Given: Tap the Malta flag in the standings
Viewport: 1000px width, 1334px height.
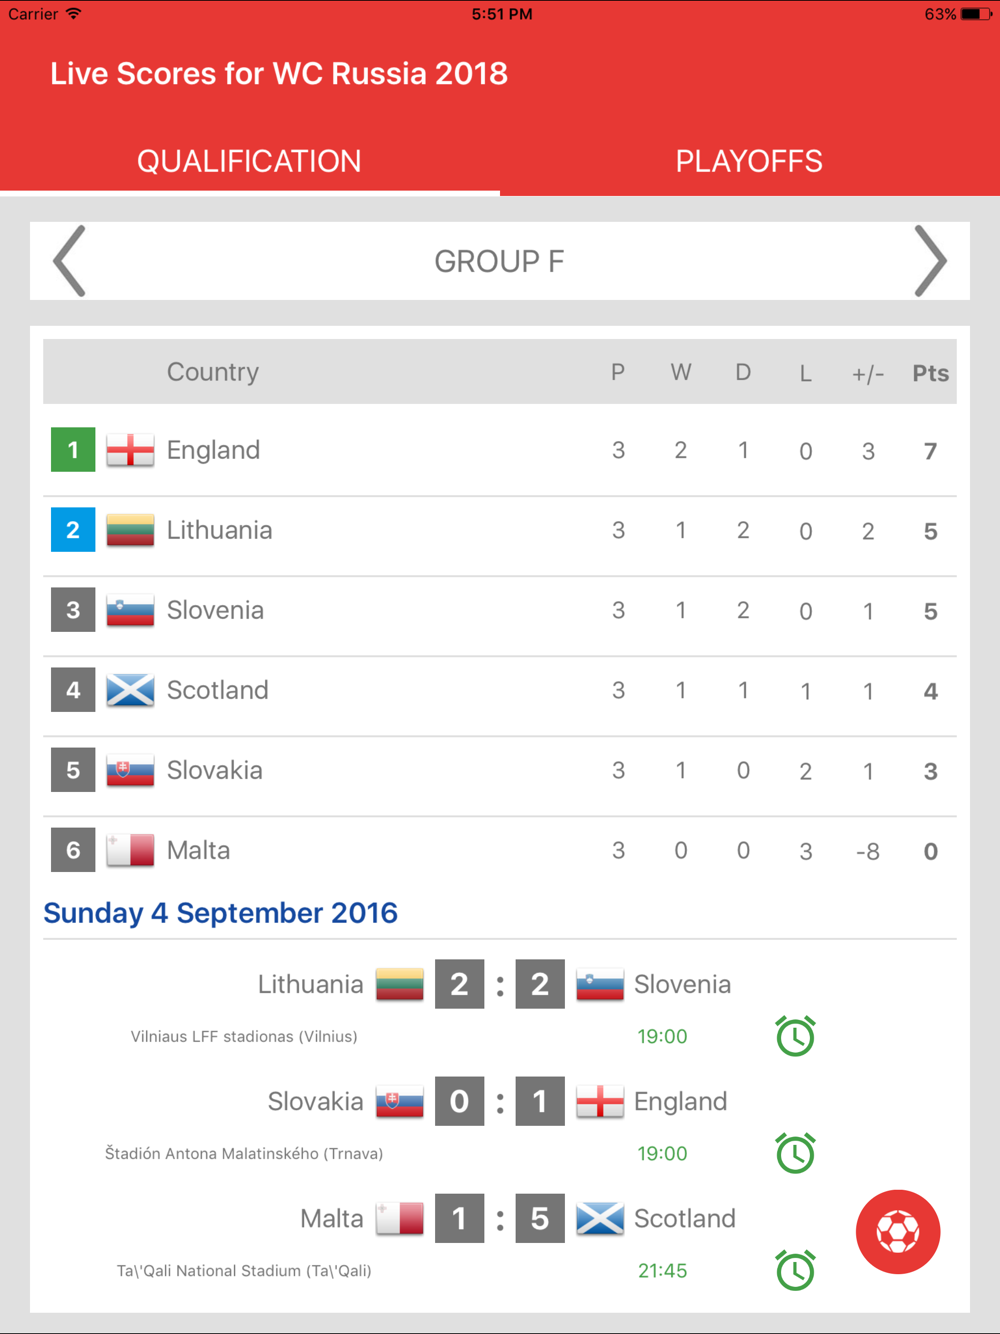Looking at the screenshot, I should tap(130, 850).
